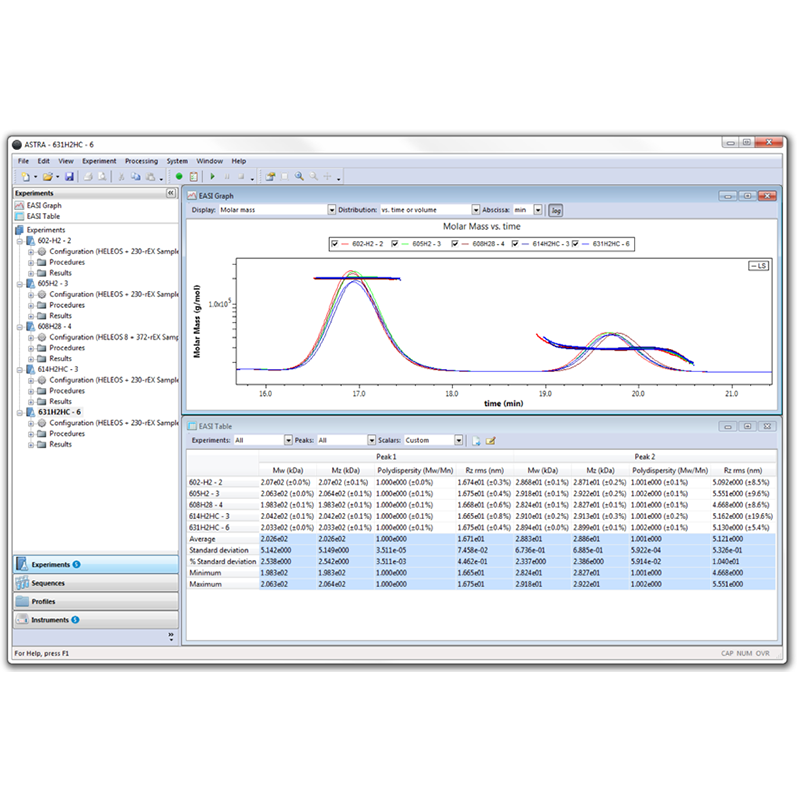Open the Experiment menu
The height and width of the screenshot is (800, 800).
(x=99, y=161)
